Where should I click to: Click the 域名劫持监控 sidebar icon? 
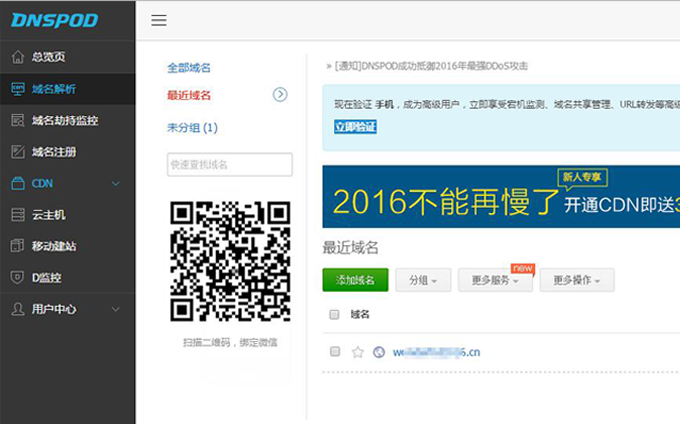tap(17, 120)
